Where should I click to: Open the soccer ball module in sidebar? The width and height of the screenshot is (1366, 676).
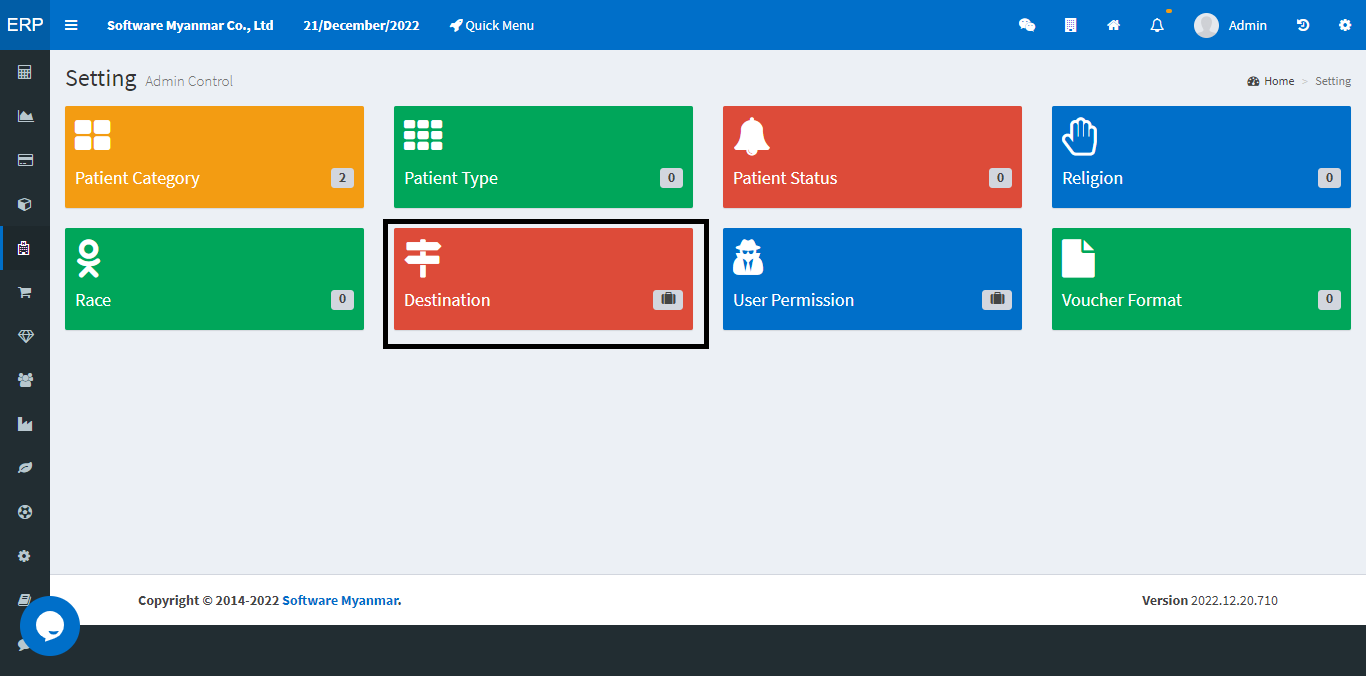(x=25, y=512)
